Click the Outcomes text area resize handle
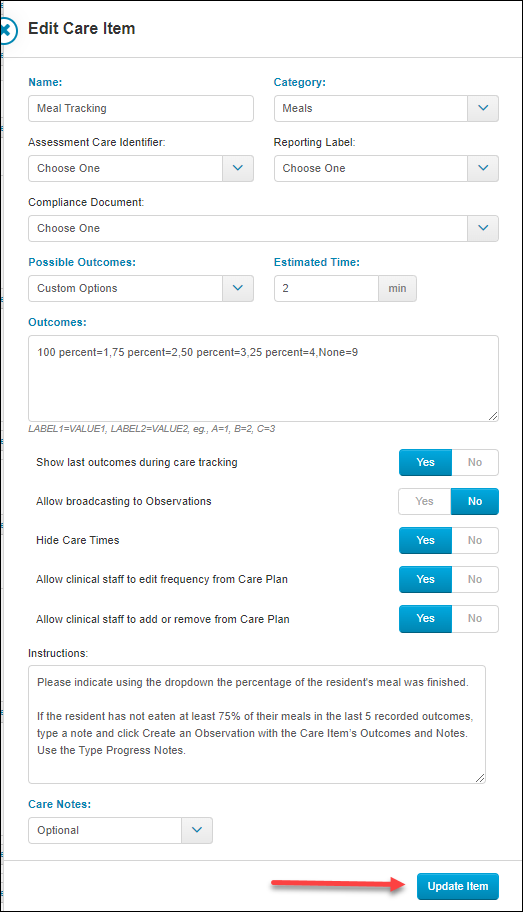523x912 pixels. [x=493, y=415]
